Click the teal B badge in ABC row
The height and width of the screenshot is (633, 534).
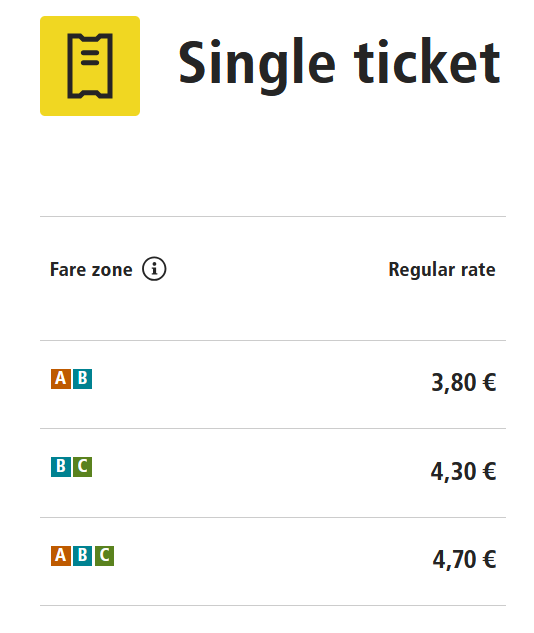[82, 555]
